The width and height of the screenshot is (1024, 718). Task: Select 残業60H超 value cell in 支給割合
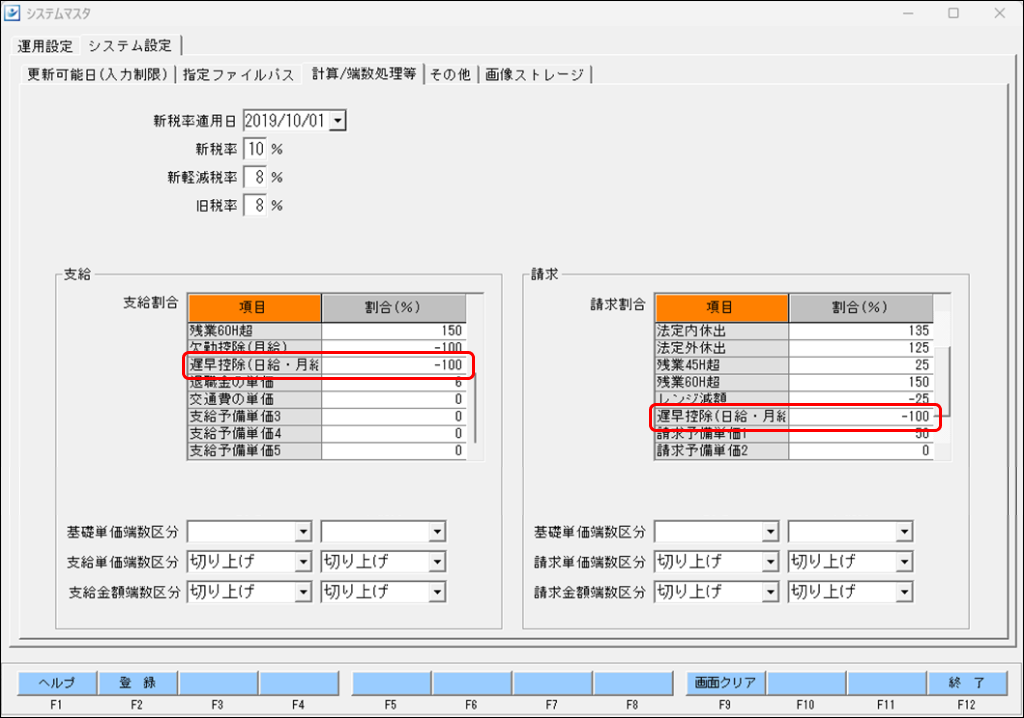(394, 329)
